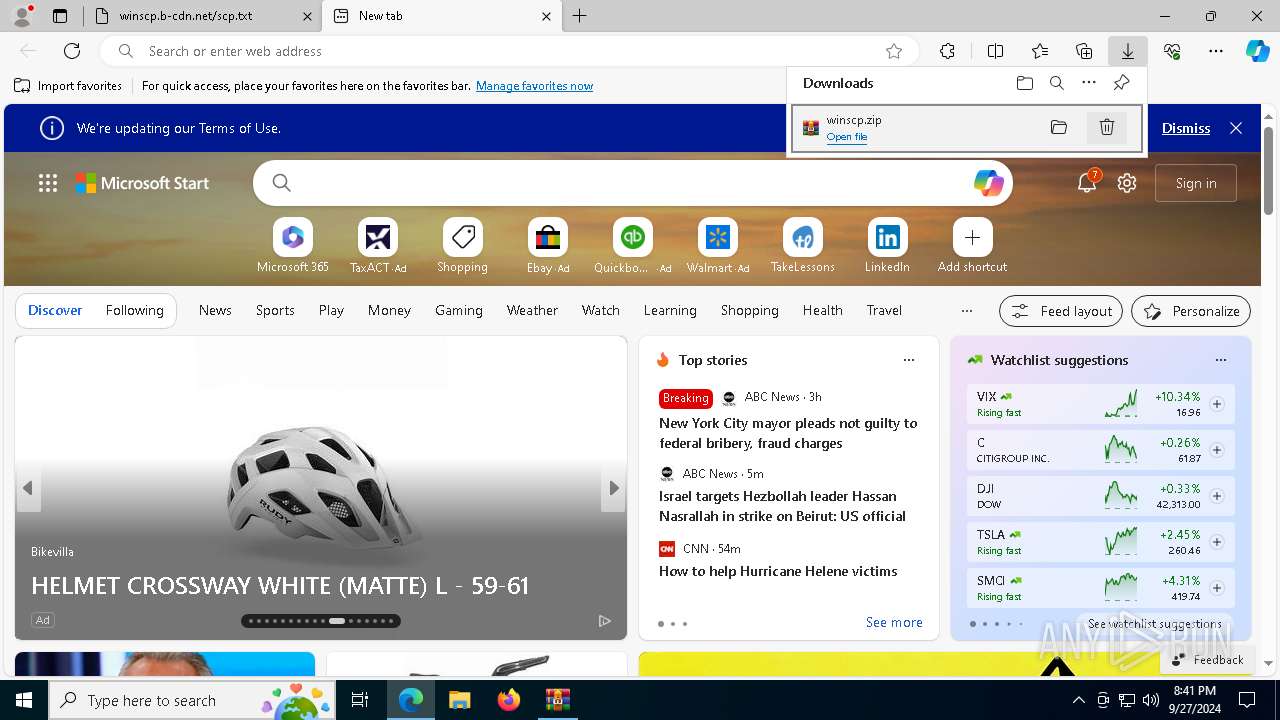Open the browser profile icon
Screen dimensions: 1280x720
coord(22,16)
